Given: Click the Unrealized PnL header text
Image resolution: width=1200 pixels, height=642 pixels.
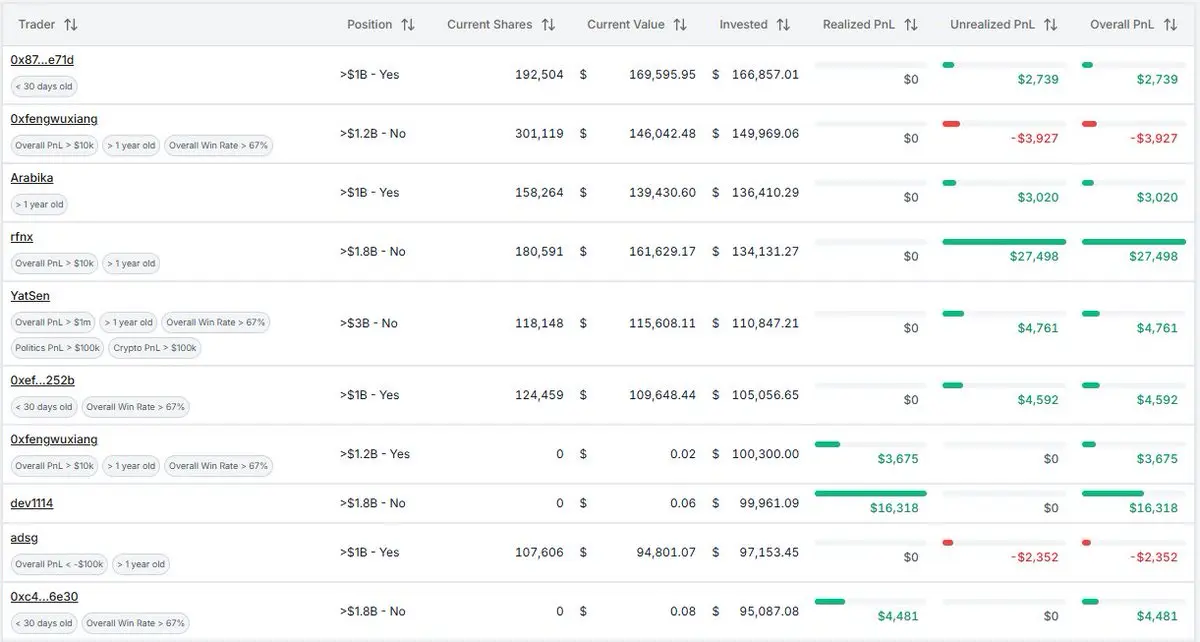Looking at the screenshot, I should [x=992, y=24].
